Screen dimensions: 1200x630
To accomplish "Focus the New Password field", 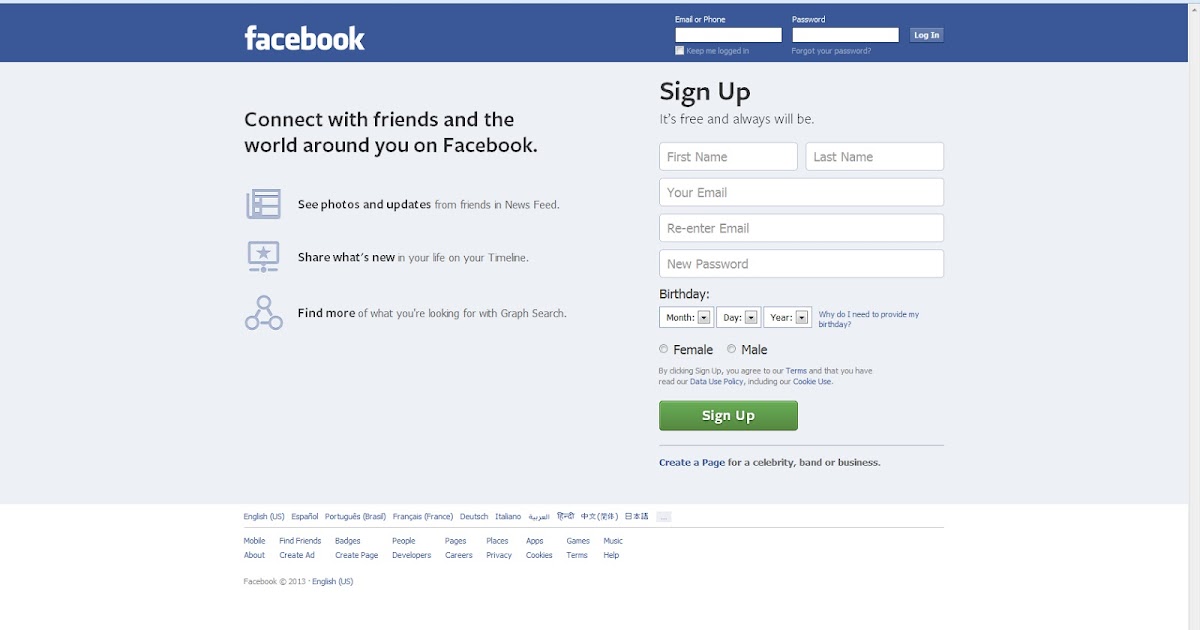I will point(801,264).
